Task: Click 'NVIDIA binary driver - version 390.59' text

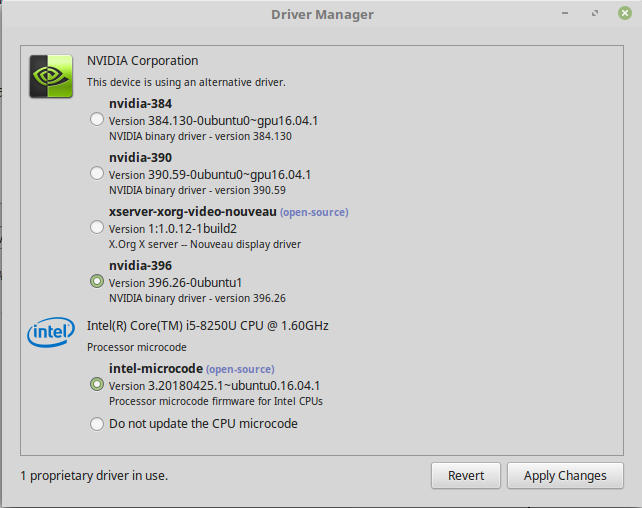Action: click(x=197, y=190)
